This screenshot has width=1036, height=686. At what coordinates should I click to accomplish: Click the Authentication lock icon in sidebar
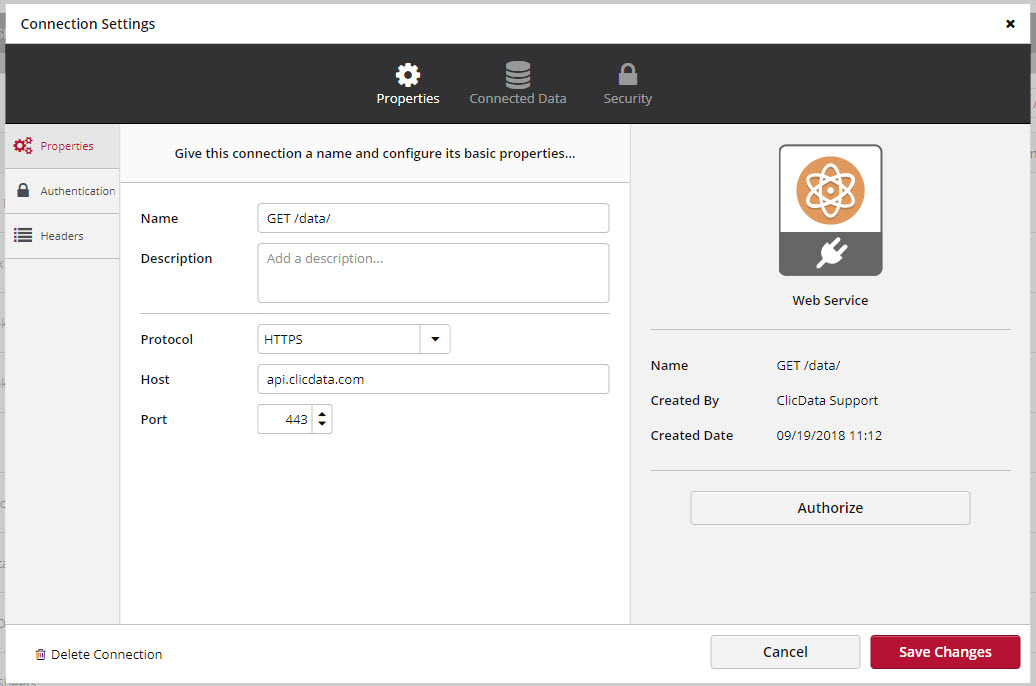(23, 191)
